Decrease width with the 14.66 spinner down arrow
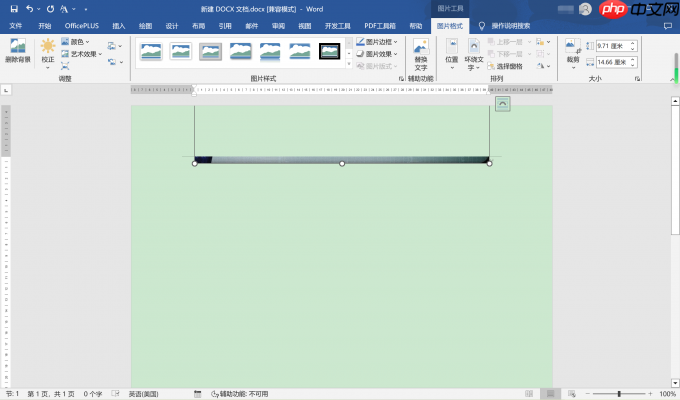Viewport: 680px width, 400px height. click(x=633, y=65)
